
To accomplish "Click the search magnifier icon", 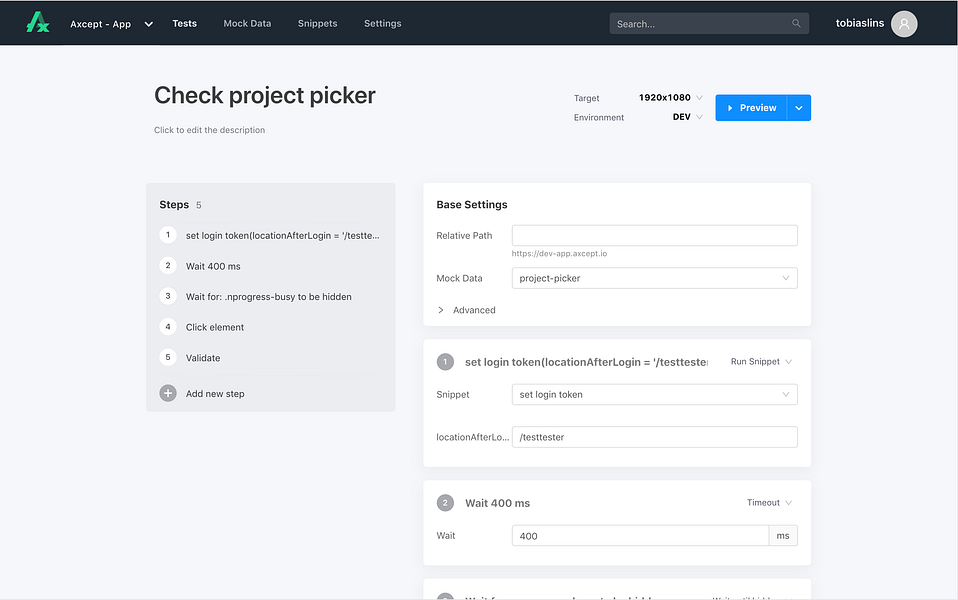I will coord(797,23).
